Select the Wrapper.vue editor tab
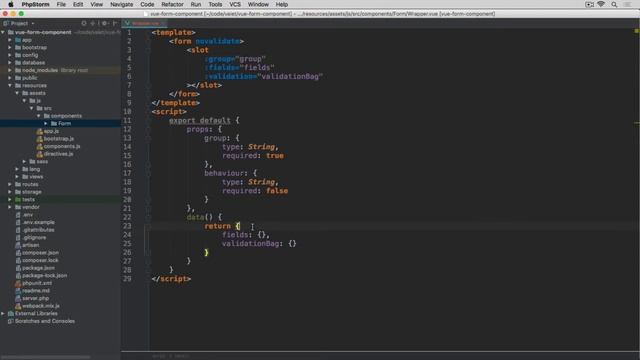 (145, 23)
